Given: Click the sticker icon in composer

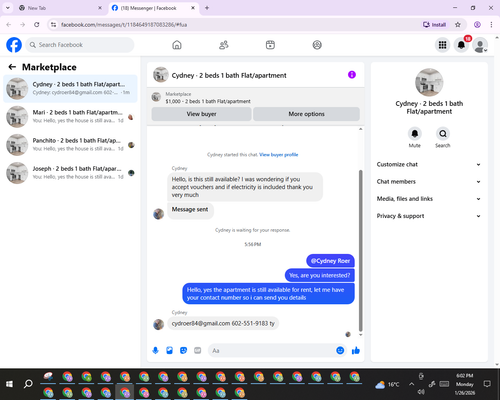Looking at the screenshot, I should 184,350.
